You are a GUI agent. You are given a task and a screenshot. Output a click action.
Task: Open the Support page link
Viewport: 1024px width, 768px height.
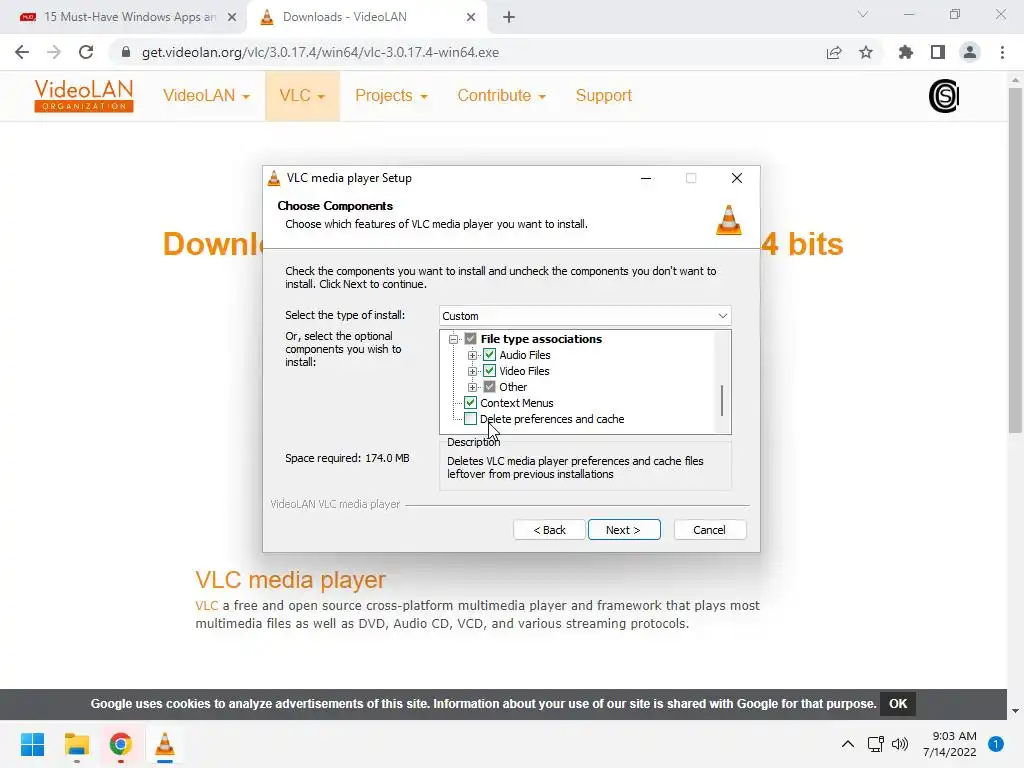(x=603, y=96)
